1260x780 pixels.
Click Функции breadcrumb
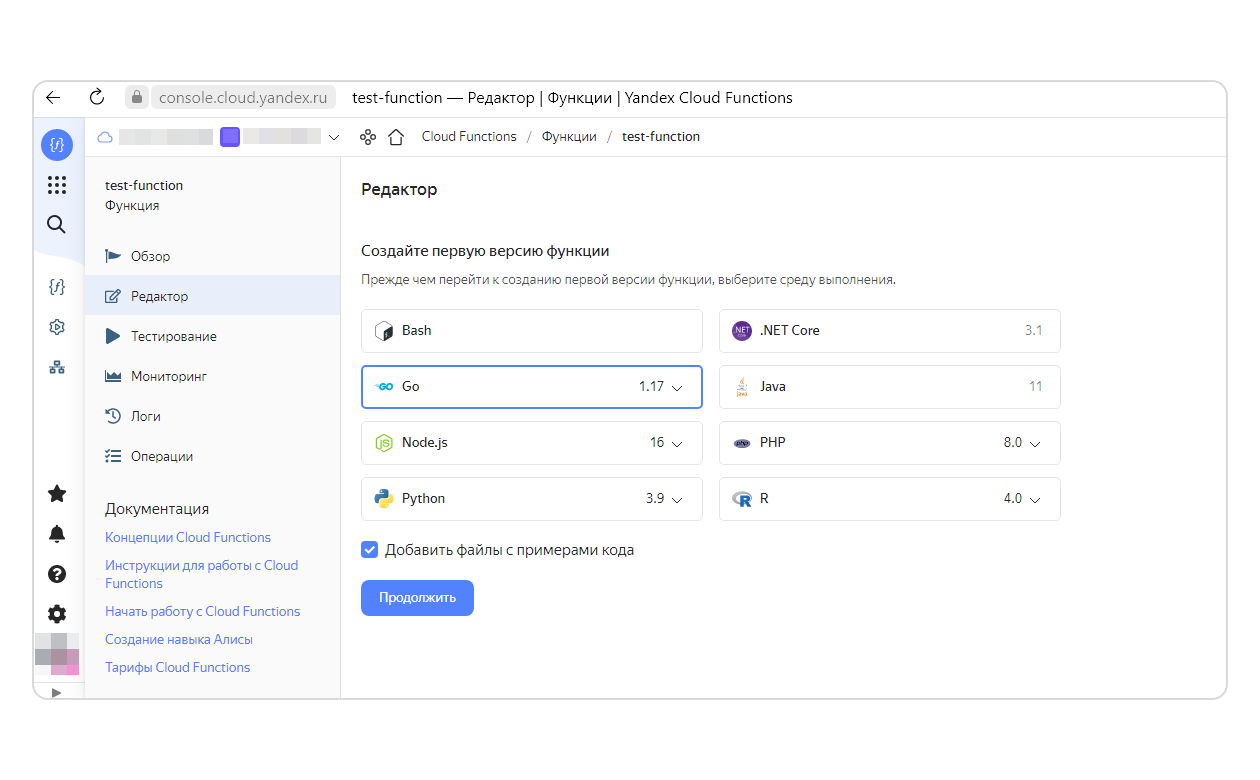coord(569,137)
